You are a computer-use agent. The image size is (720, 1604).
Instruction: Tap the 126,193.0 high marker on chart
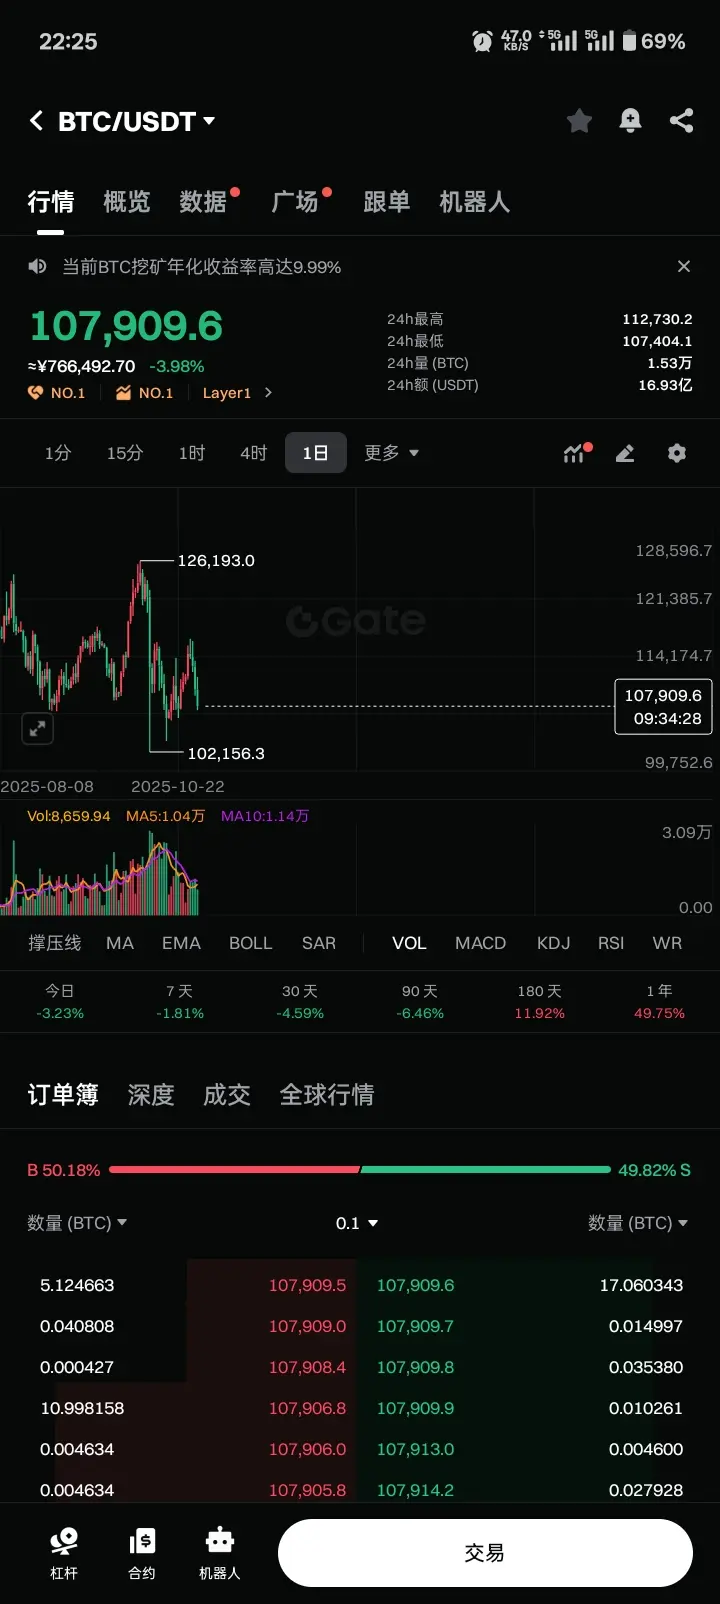coord(216,561)
